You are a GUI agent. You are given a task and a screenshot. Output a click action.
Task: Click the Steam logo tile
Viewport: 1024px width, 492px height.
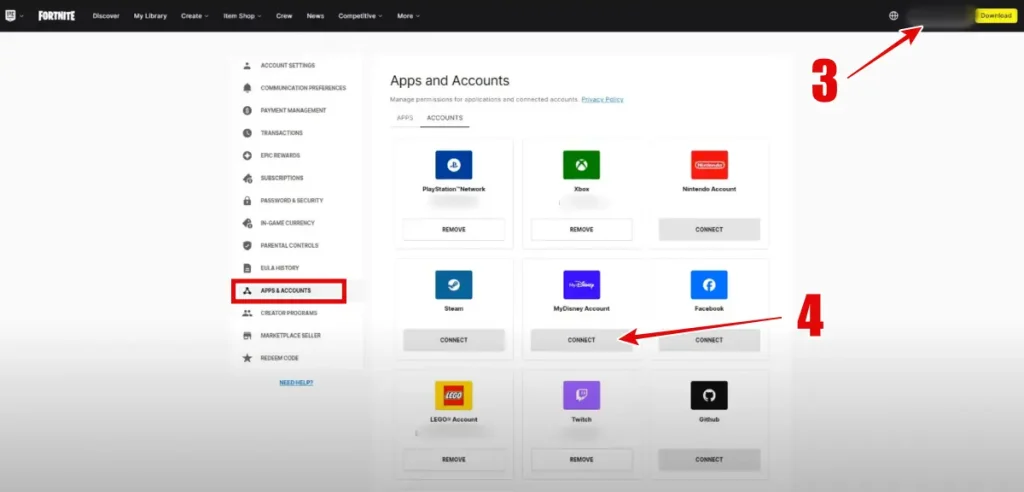pyautogui.click(x=454, y=285)
